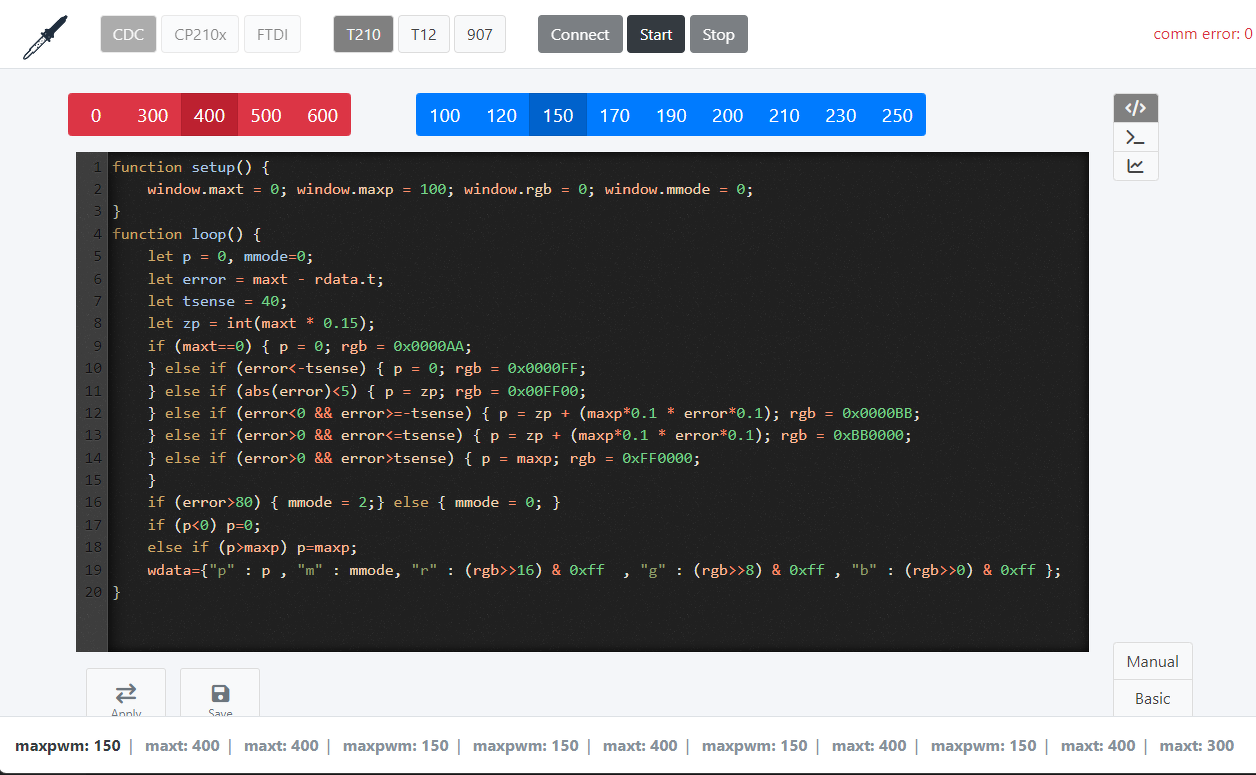The image size is (1256, 775).
Task: Set temperature to 300
Action: click(152, 115)
